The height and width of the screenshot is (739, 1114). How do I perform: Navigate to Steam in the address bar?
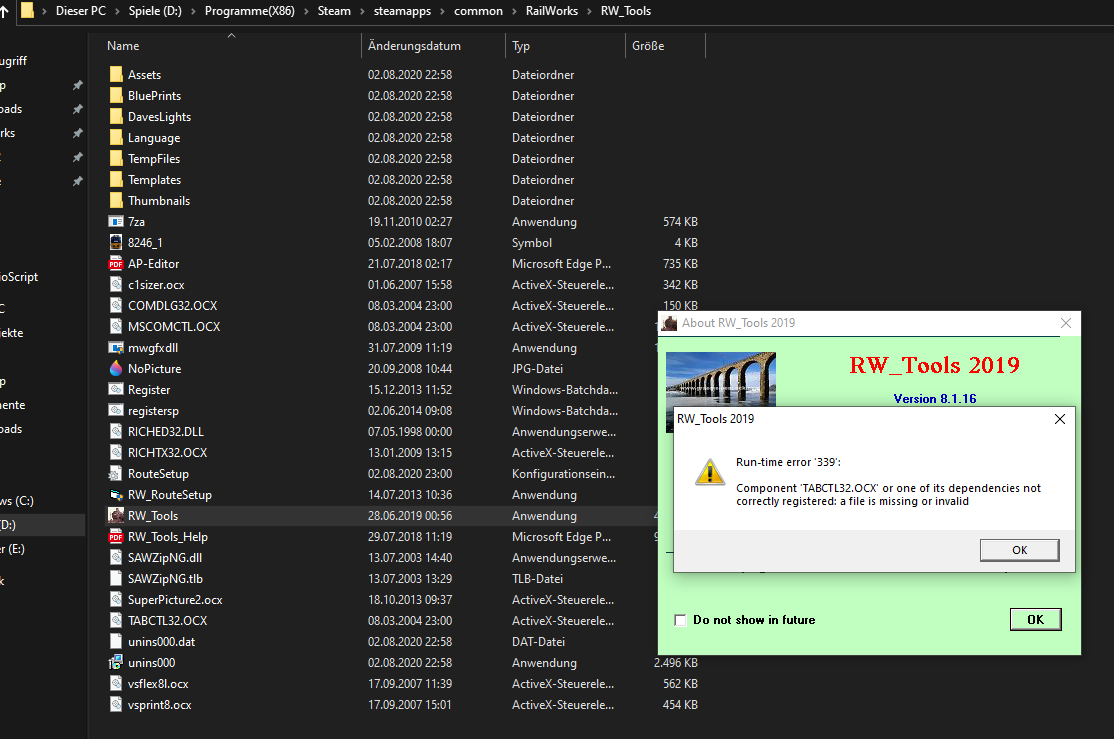point(334,11)
